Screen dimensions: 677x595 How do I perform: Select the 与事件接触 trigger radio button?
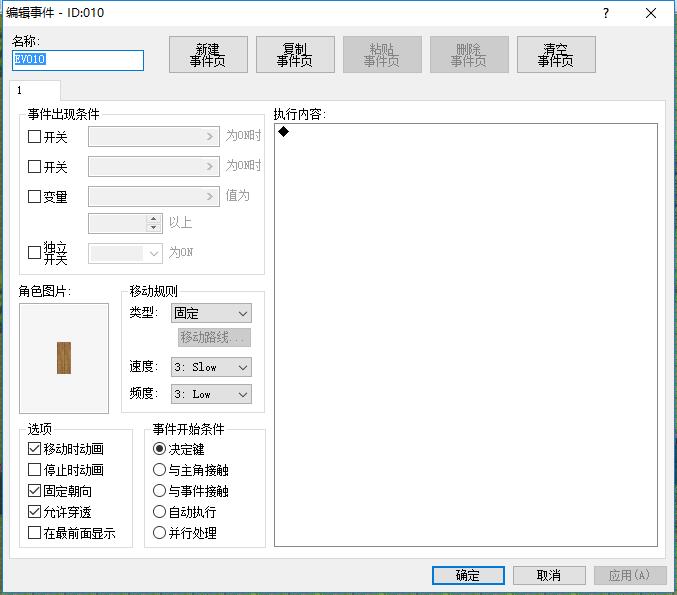(x=159, y=491)
